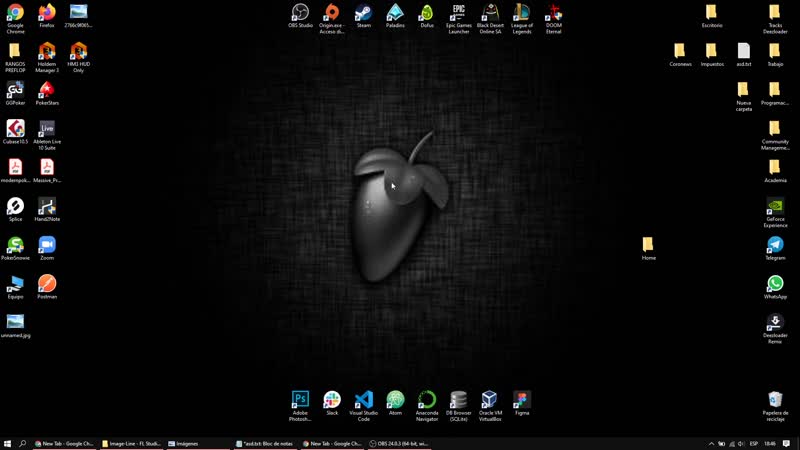This screenshot has width=800, height=450.
Task: Switch to Image-Line FL Studio taskbar window
Action: click(132, 444)
